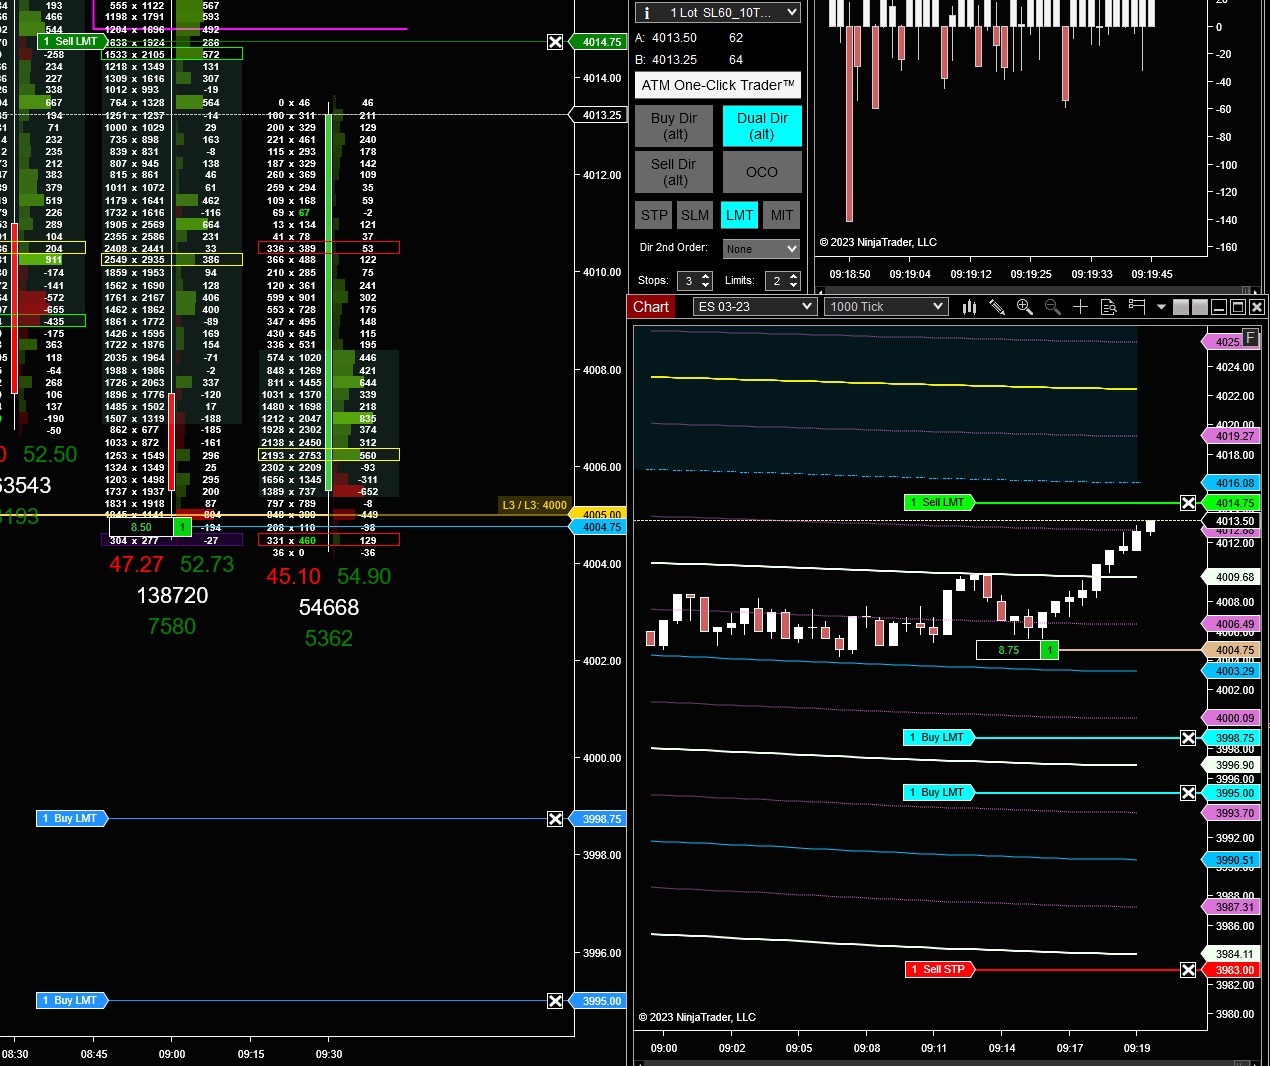The image size is (1270, 1066).
Task: Toggle Dual Dir (alt) mode
Action: (x=762, y=126)
